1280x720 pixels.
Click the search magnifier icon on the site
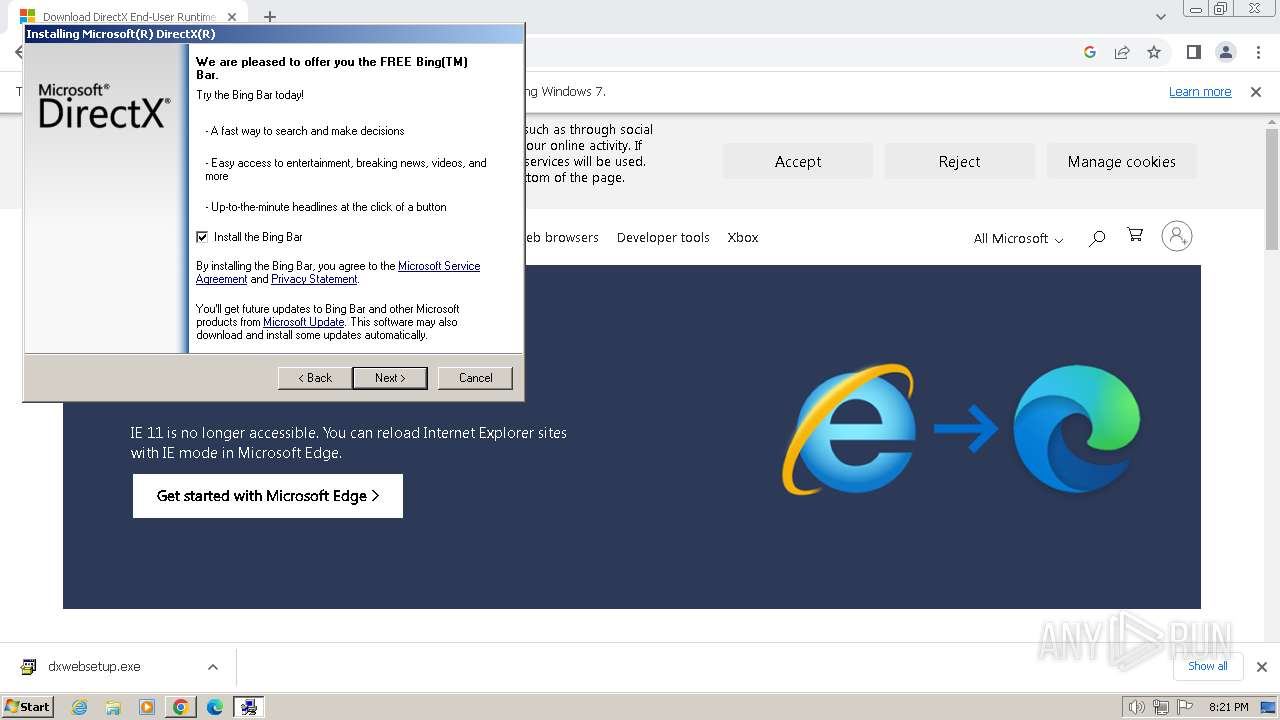[1097, 237]
